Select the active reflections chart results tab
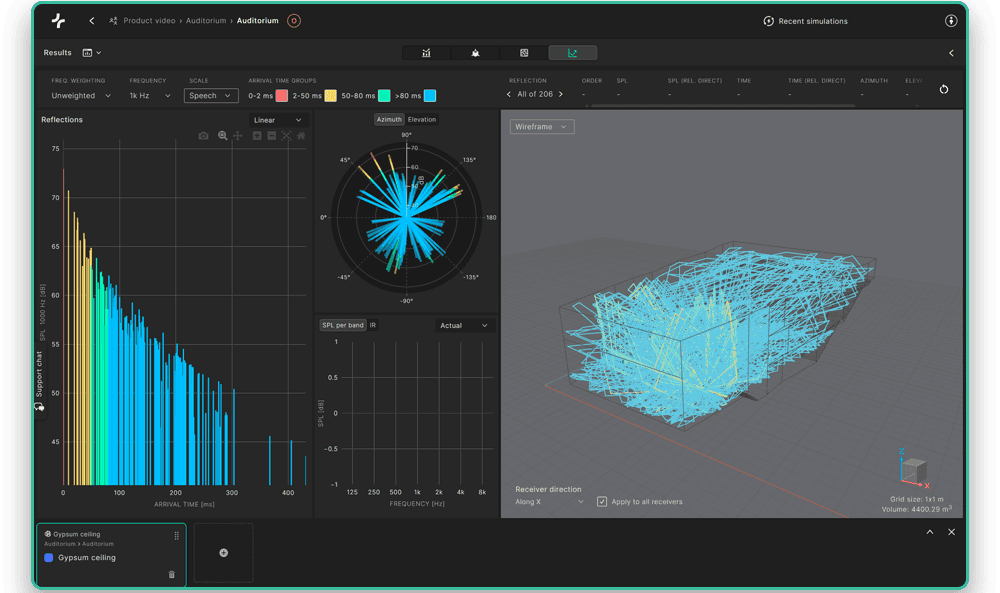 click(x=572, y=53)
